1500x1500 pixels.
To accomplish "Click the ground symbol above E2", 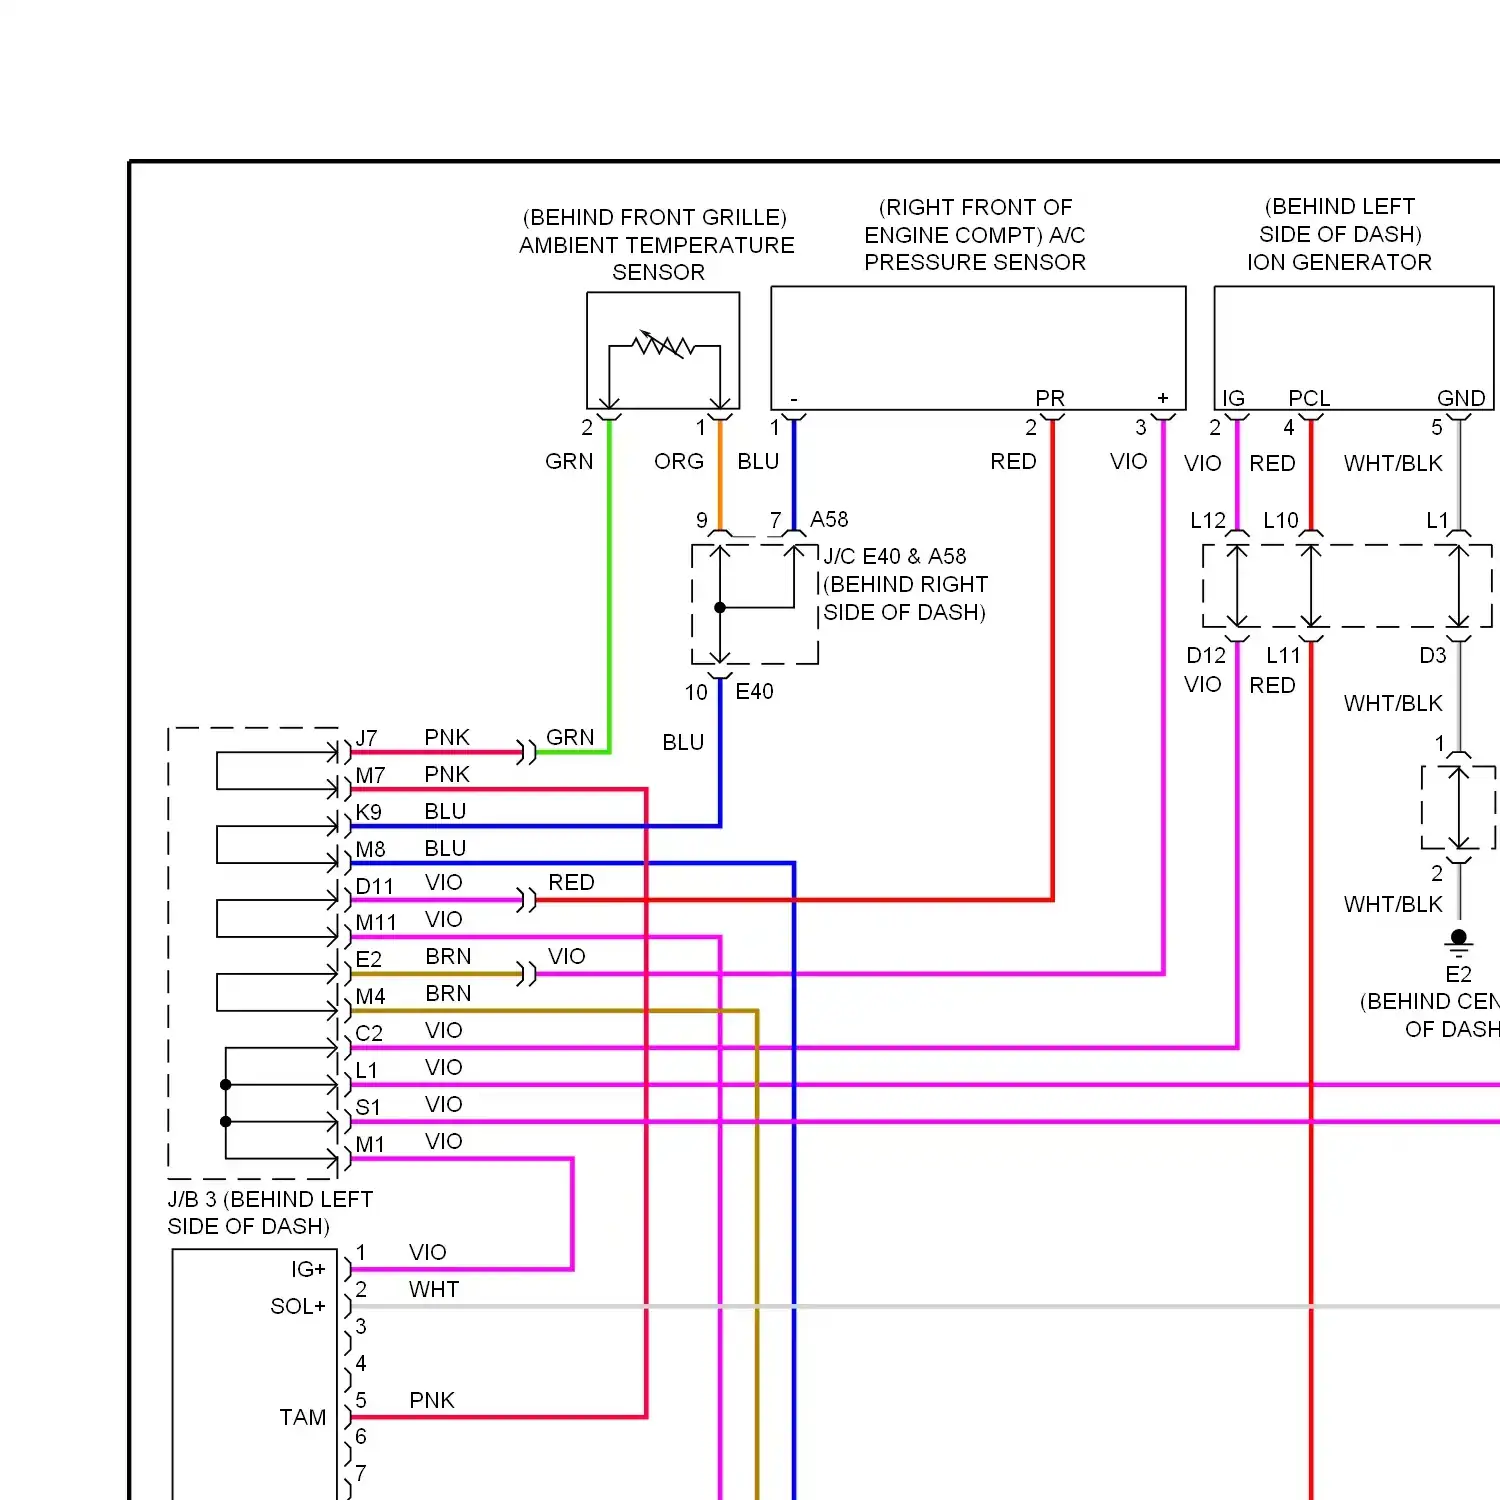I will point(1459,941).
